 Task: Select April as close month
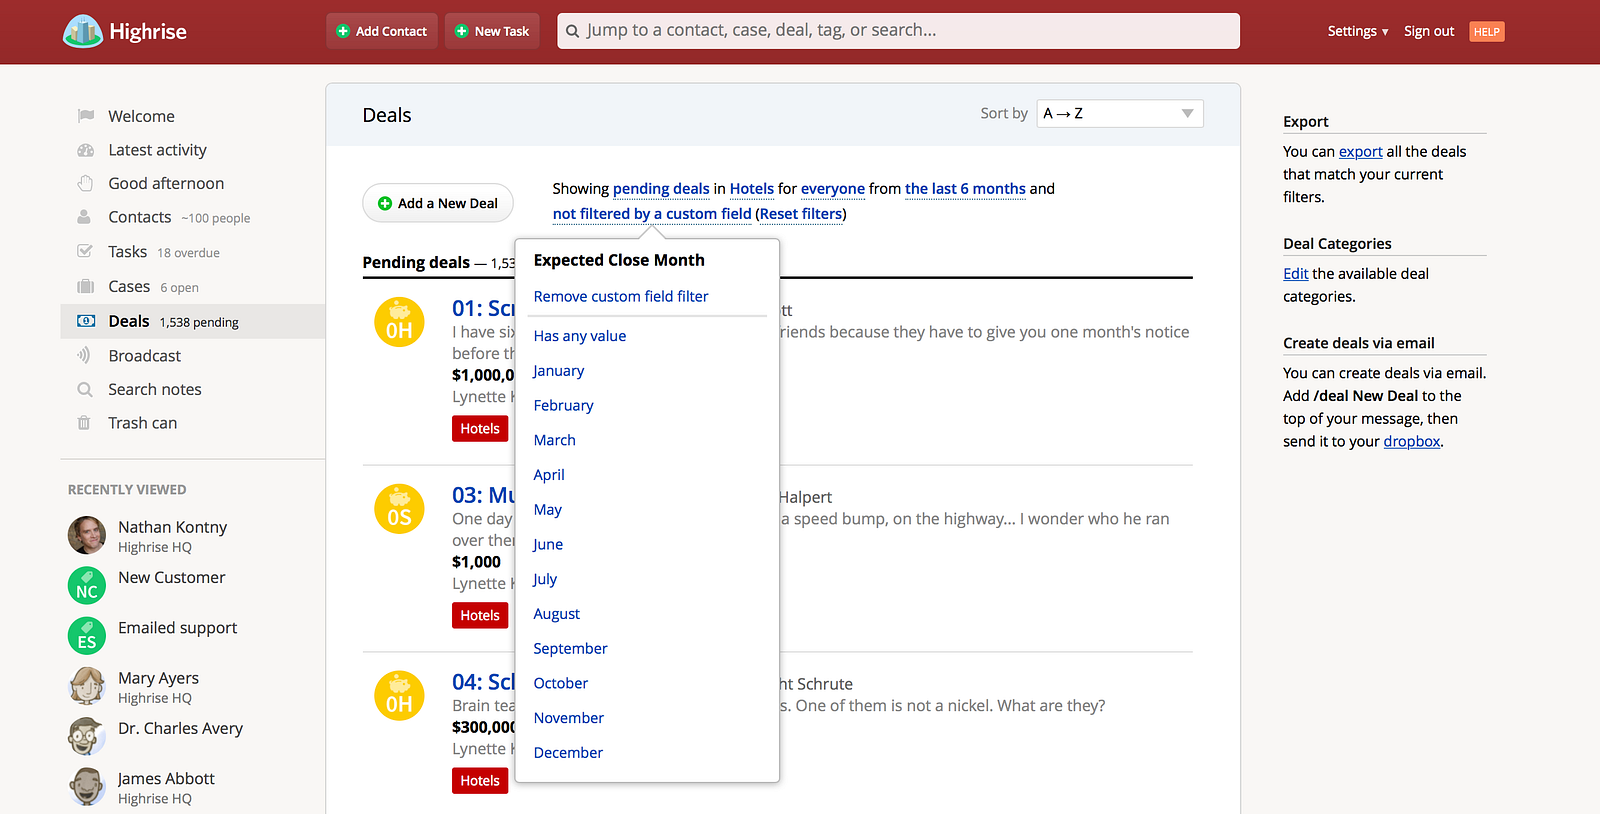(x=549, y=475)
